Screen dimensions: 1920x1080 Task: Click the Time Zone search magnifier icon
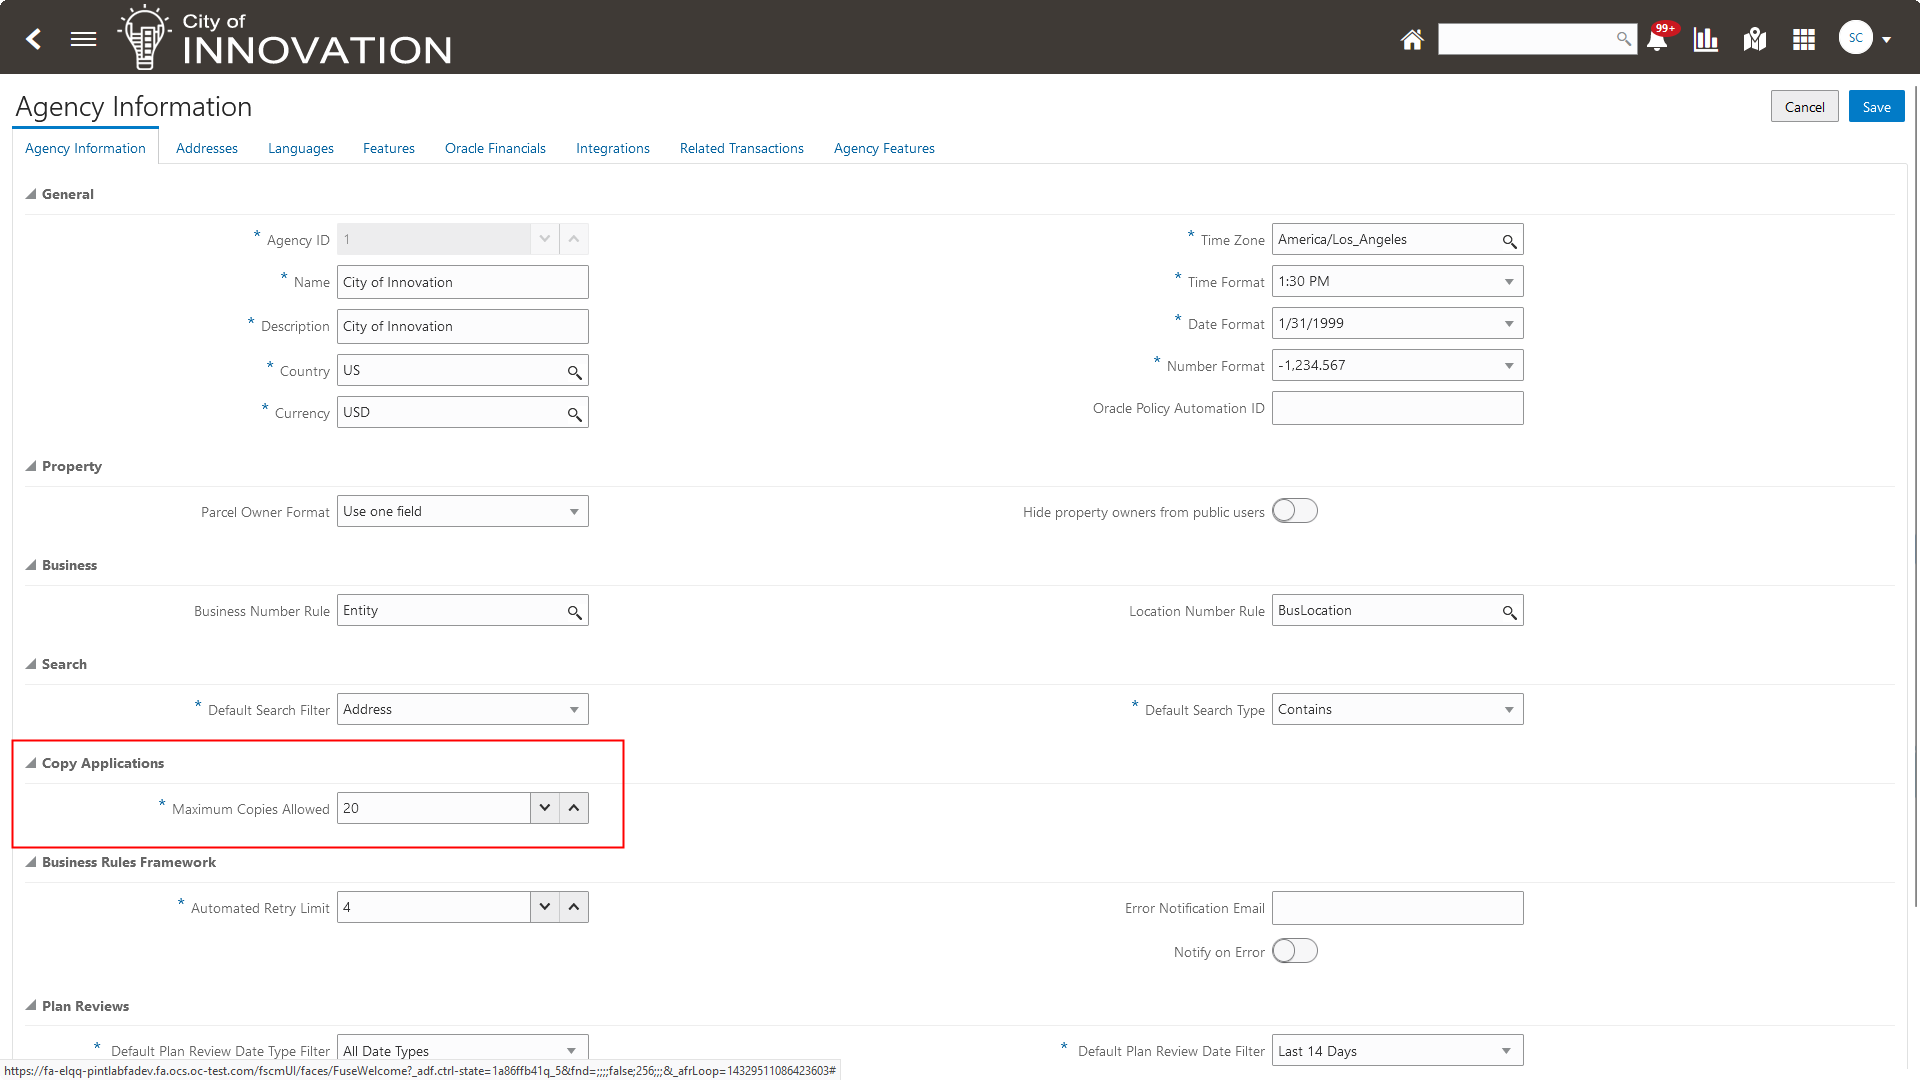[1509, 241]
